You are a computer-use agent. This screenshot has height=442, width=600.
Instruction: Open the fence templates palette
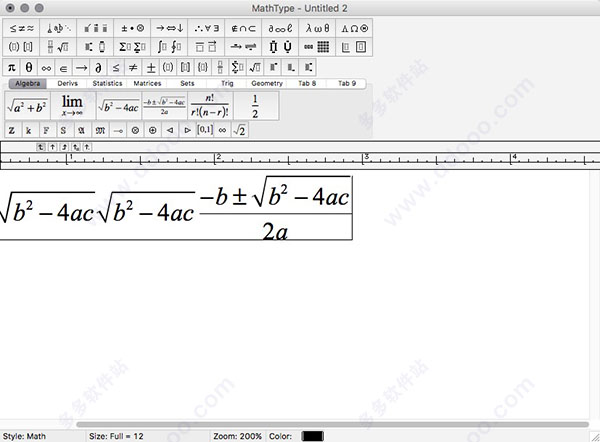[21, 47]
